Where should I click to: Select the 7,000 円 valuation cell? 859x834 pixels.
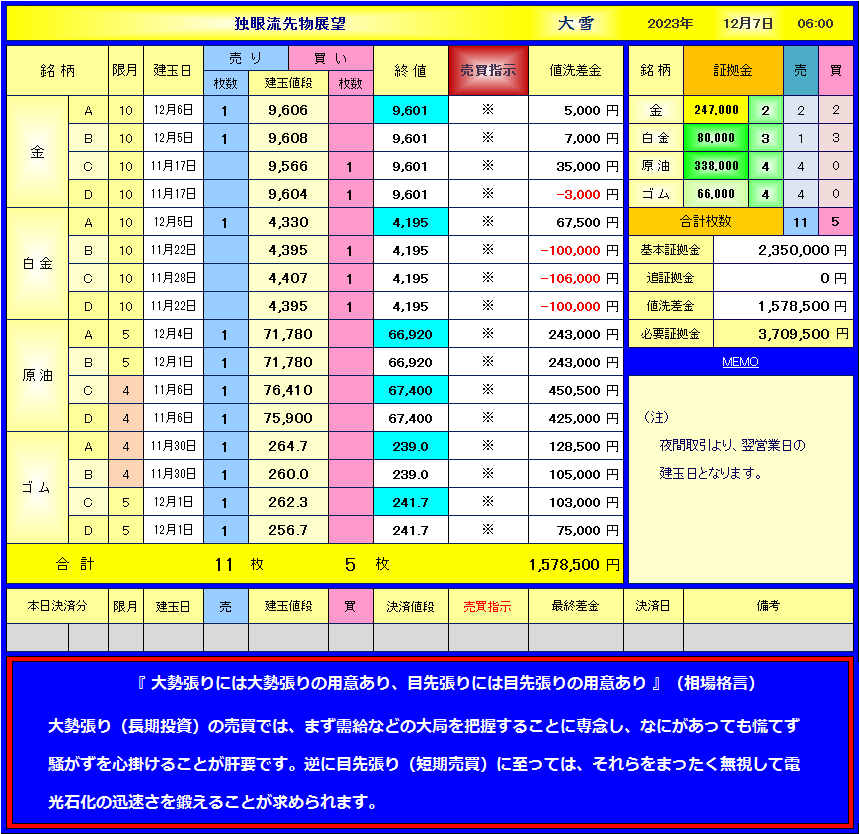(x=576, y=138)
